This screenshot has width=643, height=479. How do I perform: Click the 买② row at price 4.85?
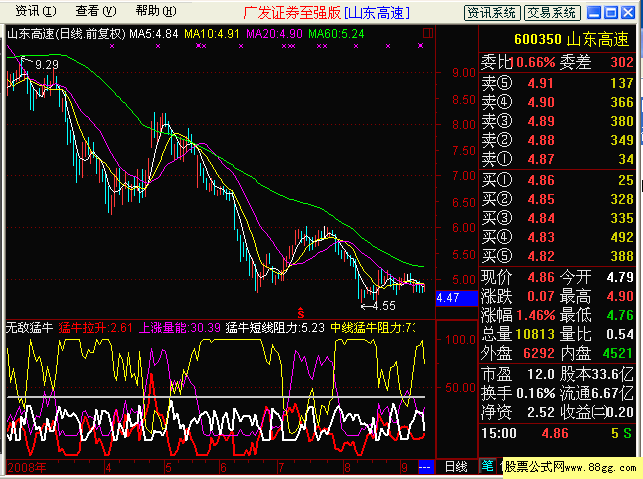coord(557,199)
